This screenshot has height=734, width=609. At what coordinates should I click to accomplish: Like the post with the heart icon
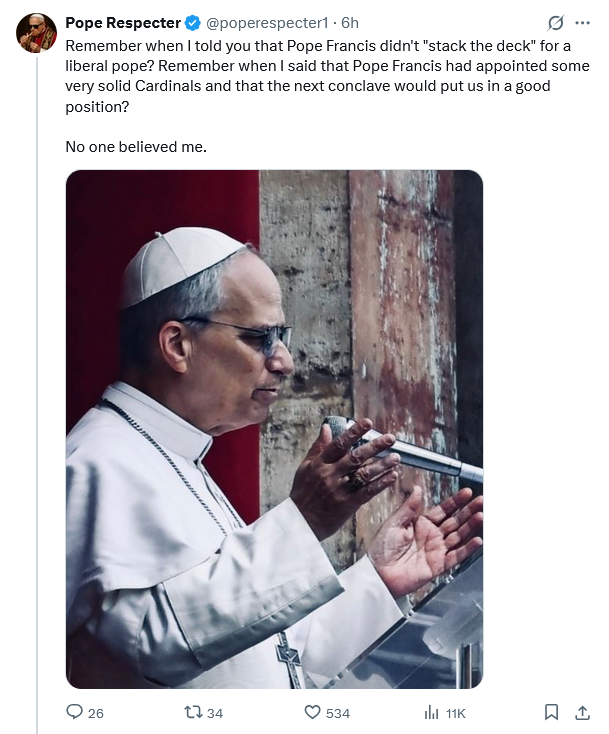pyautogui.click(x=312, y=712)
